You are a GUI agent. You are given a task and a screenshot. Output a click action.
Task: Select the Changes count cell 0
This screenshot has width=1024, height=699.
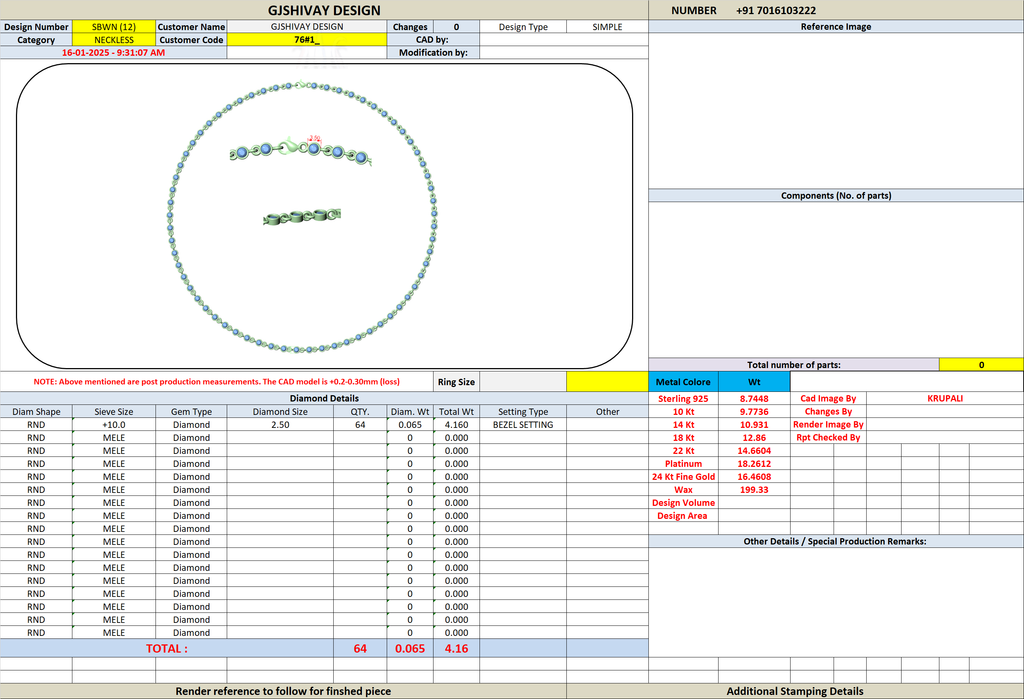[456, 27]
